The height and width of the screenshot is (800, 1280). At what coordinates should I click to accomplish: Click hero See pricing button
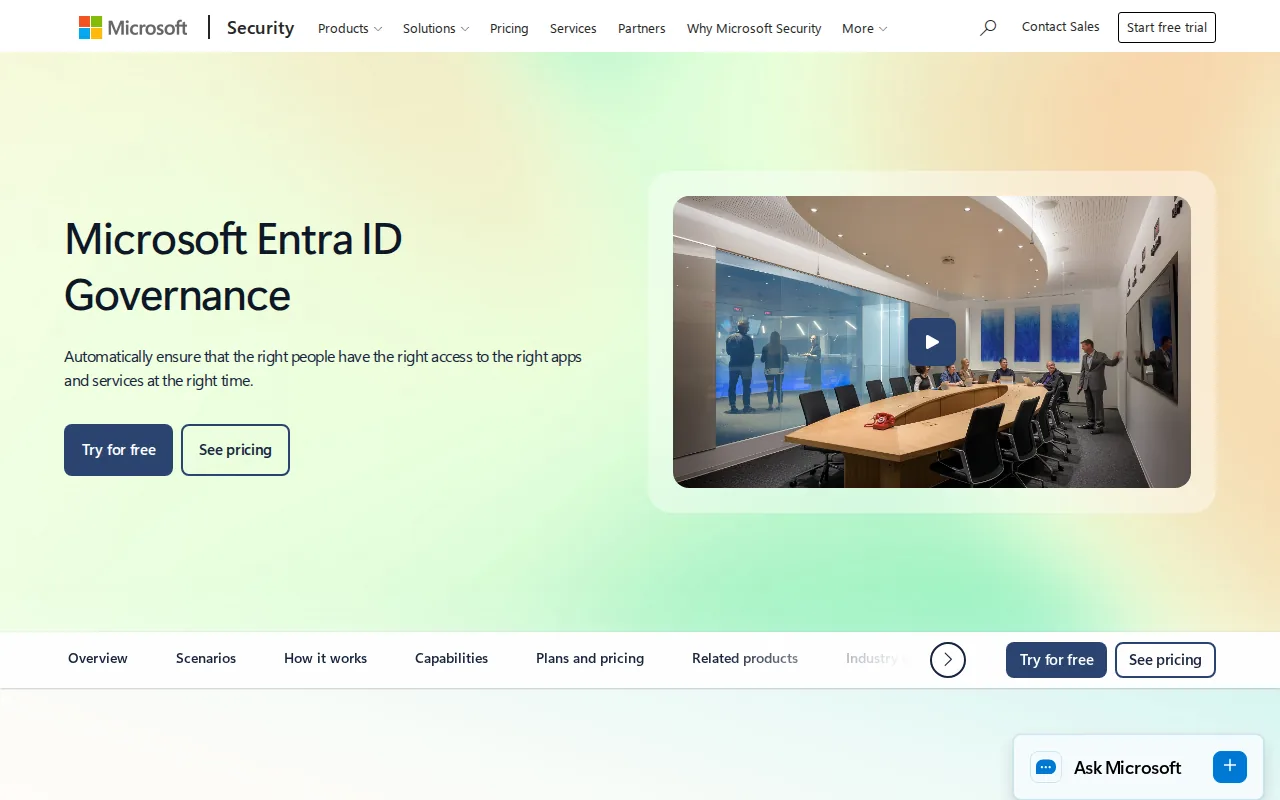[235, 450]
